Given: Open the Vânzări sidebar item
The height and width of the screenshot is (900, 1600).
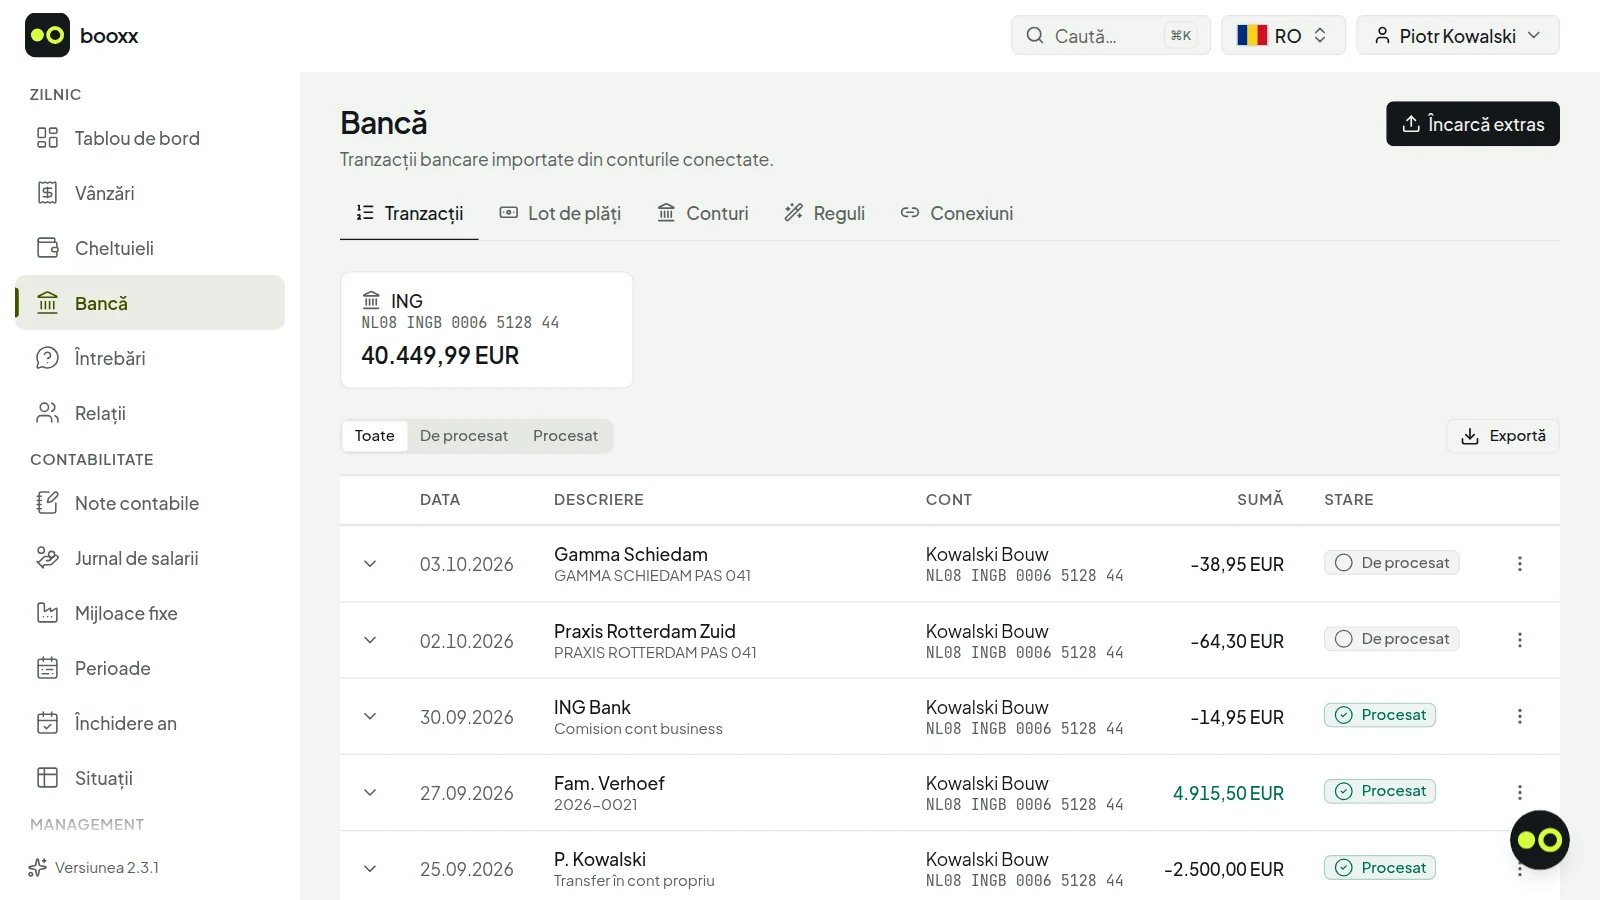Looking at the screenshot, I should pyautogui.click(x=150, y=193).
